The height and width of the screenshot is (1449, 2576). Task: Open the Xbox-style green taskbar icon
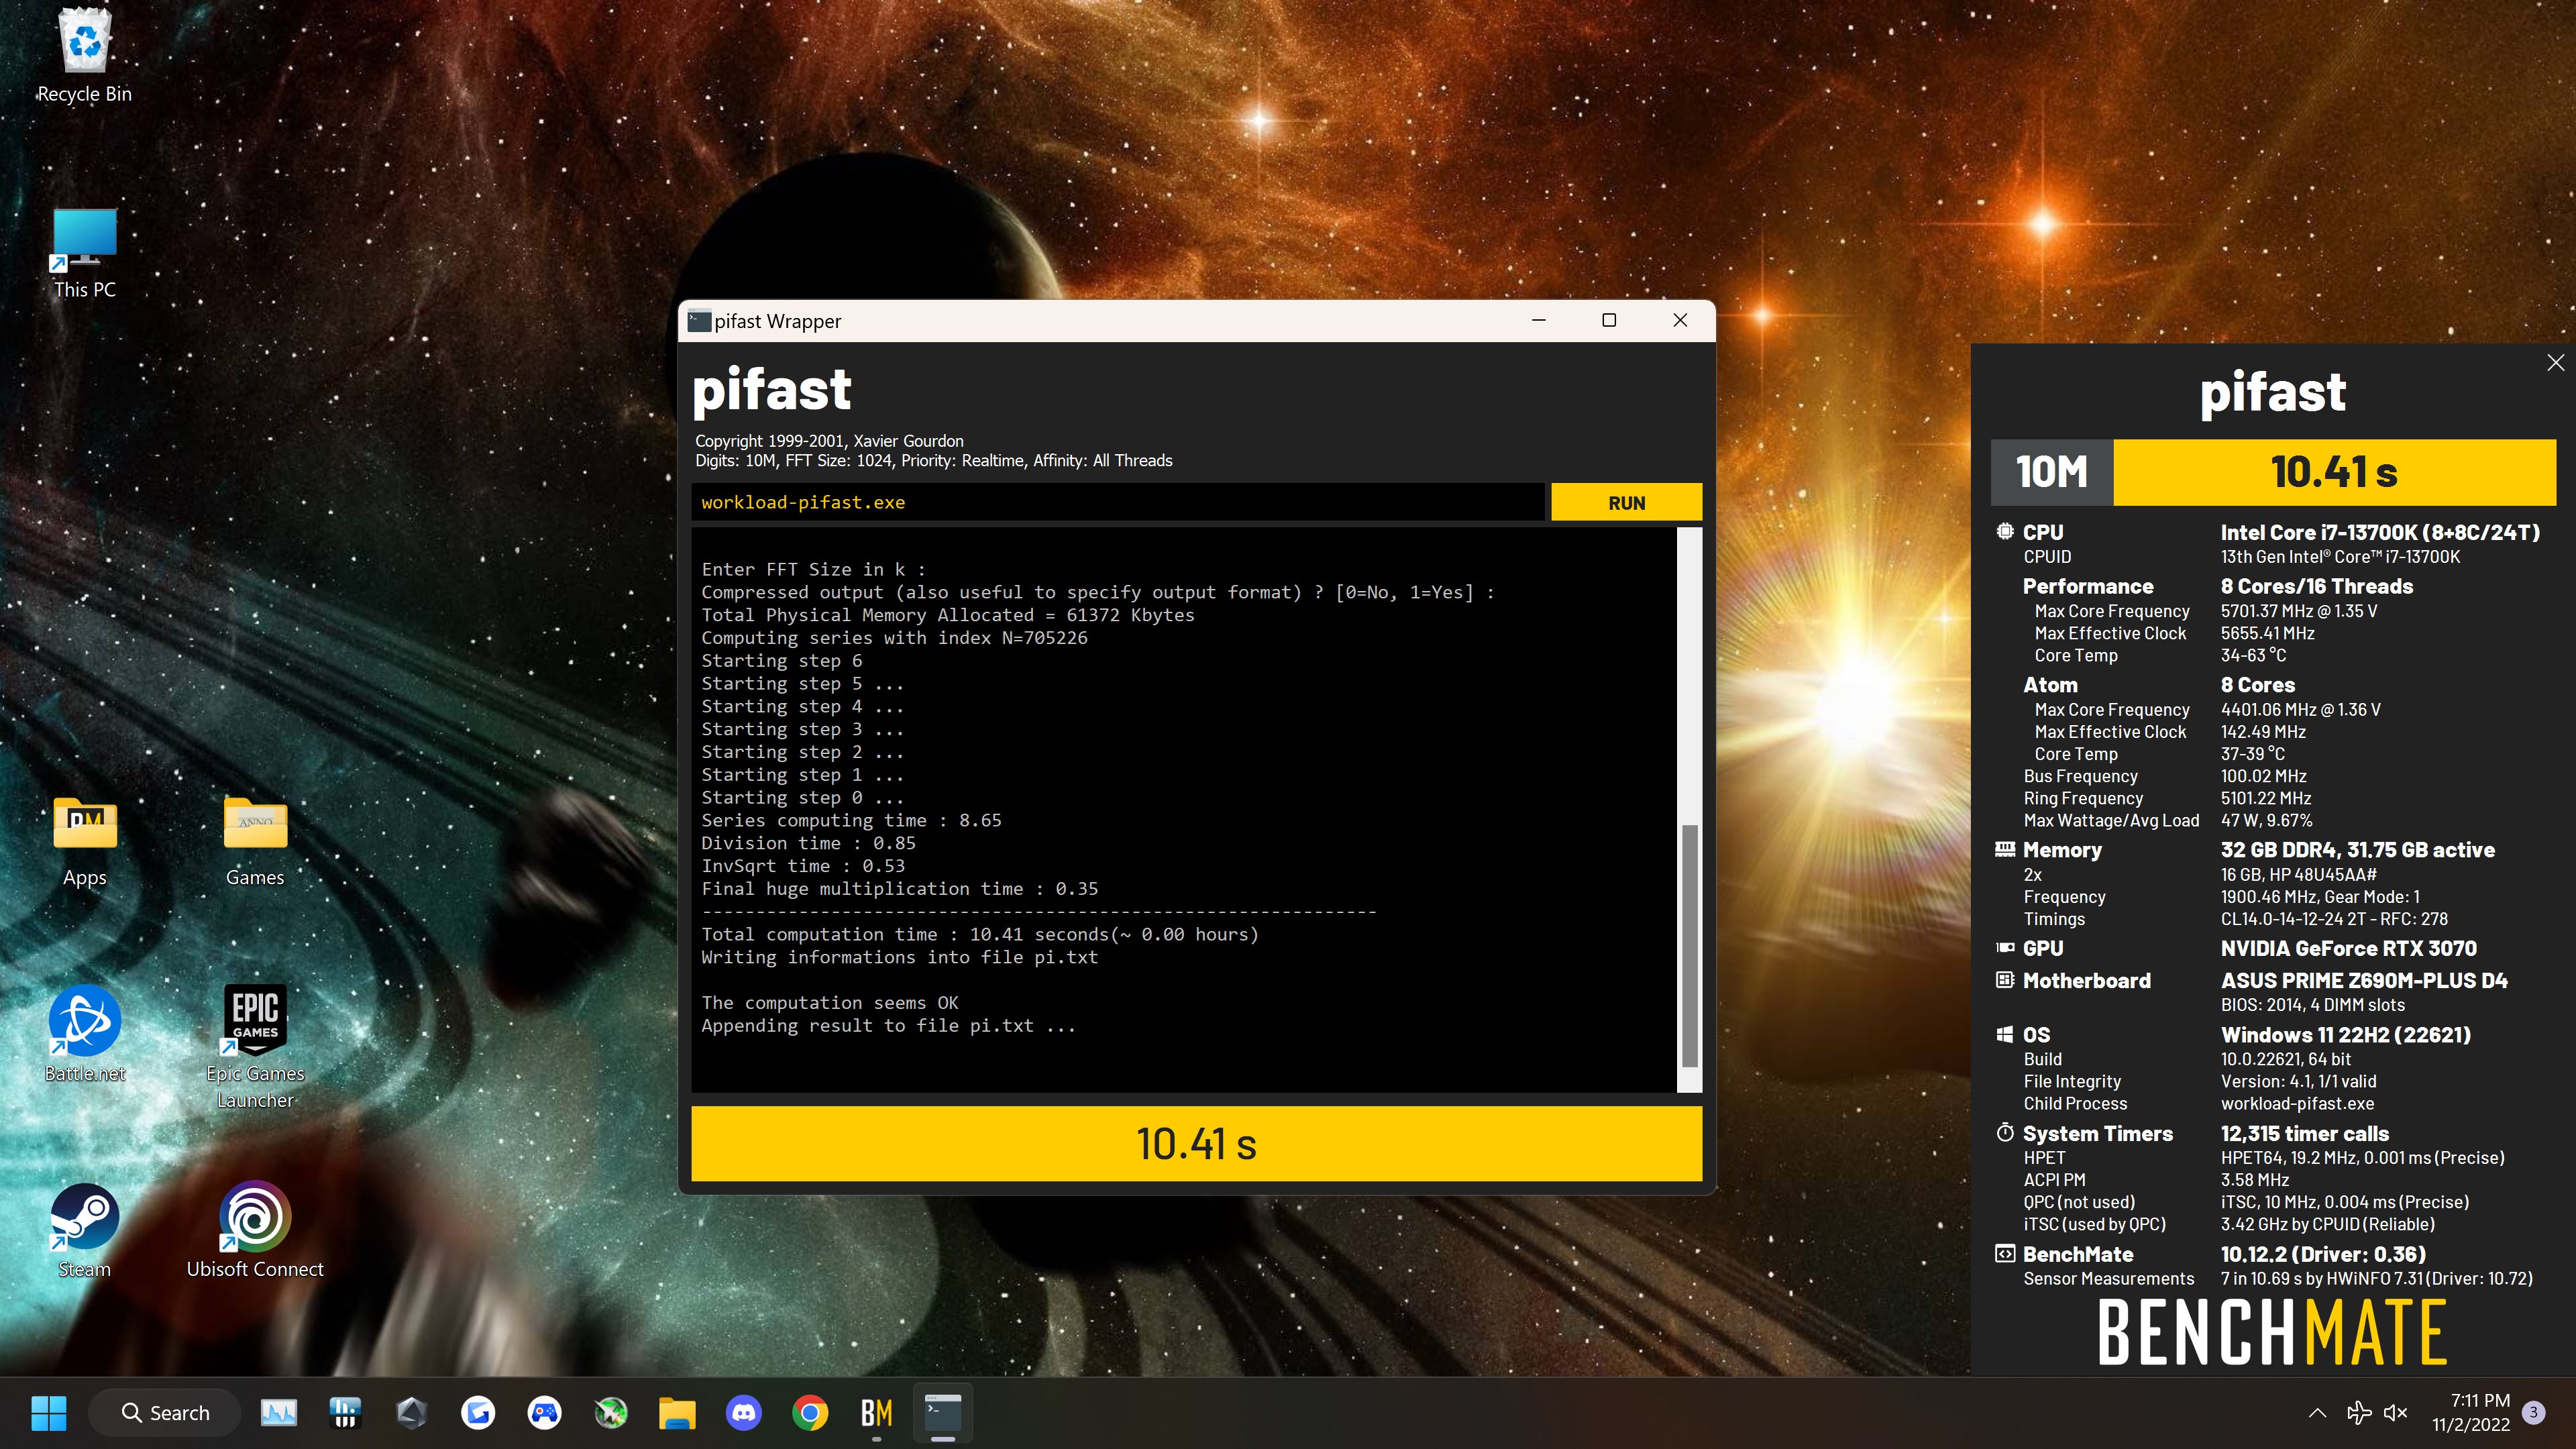tap(611, 1413)
